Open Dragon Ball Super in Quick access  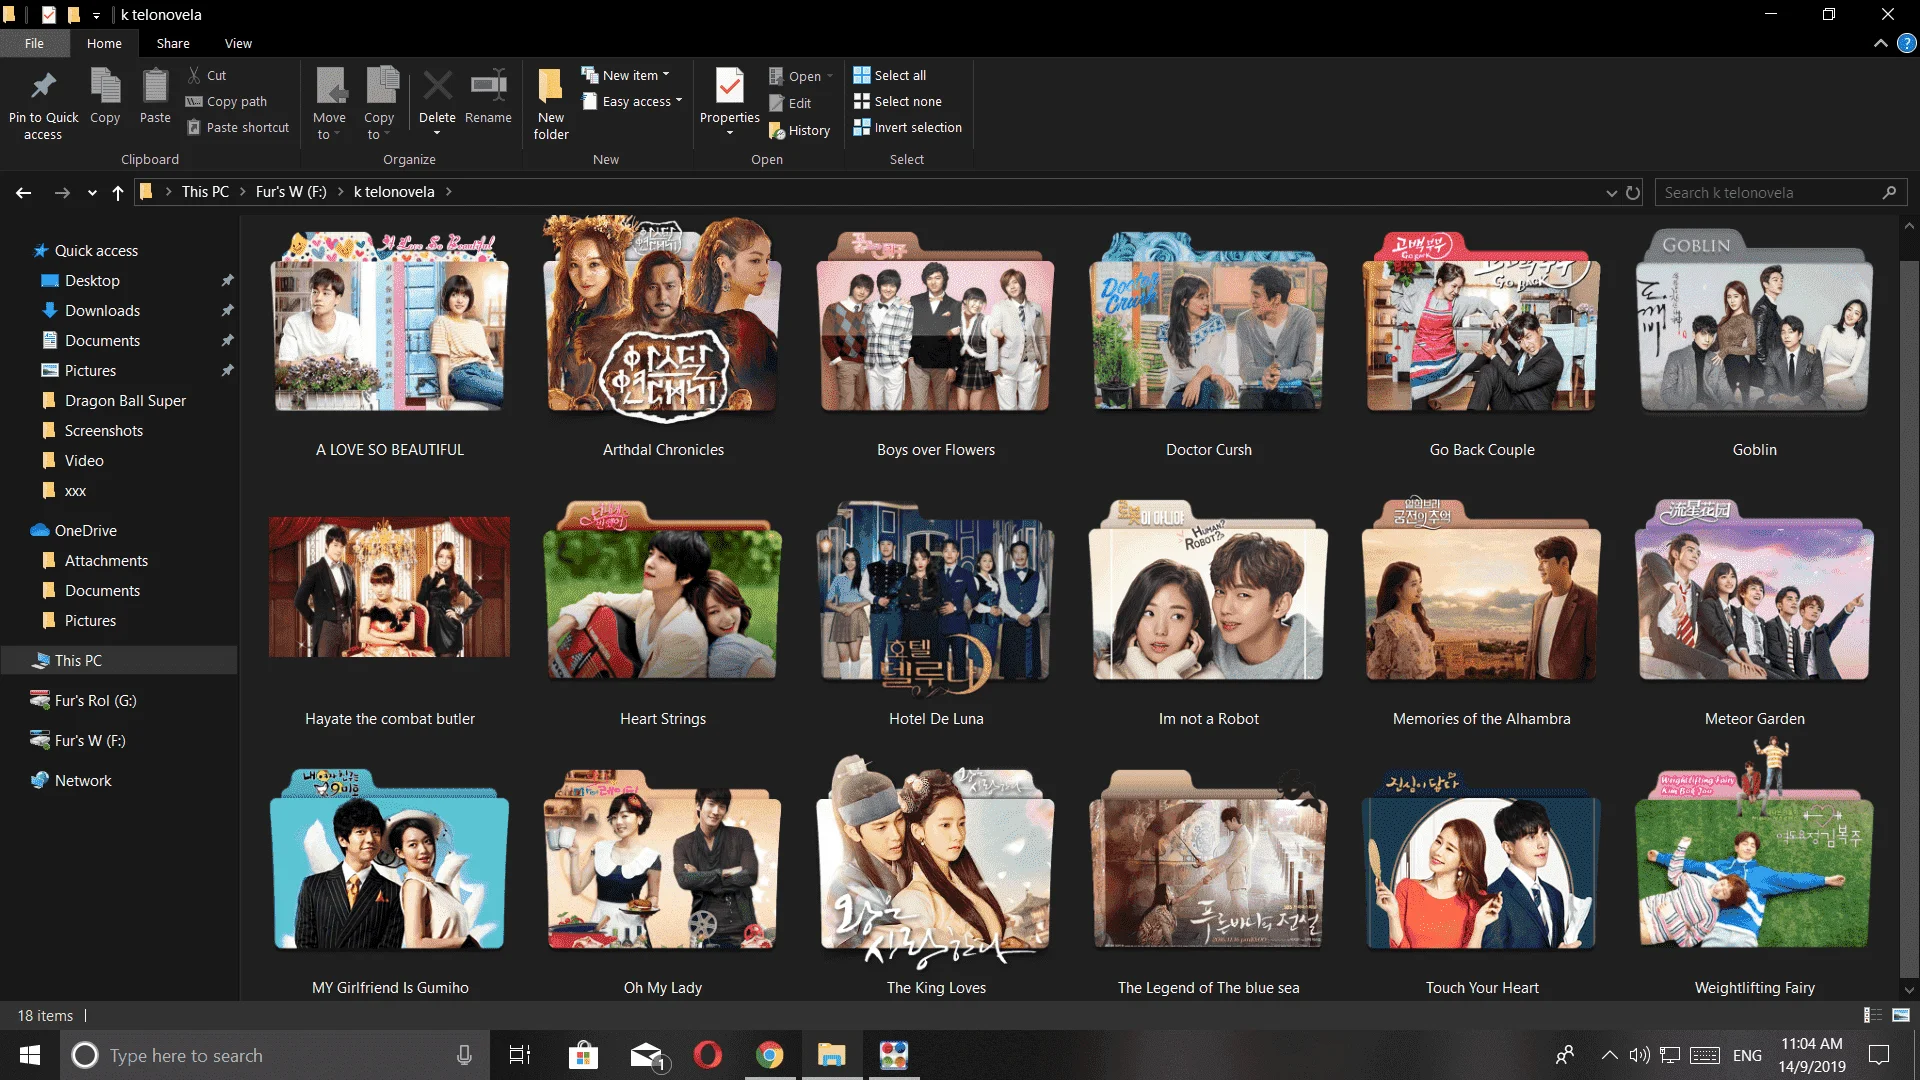point(125,400)
